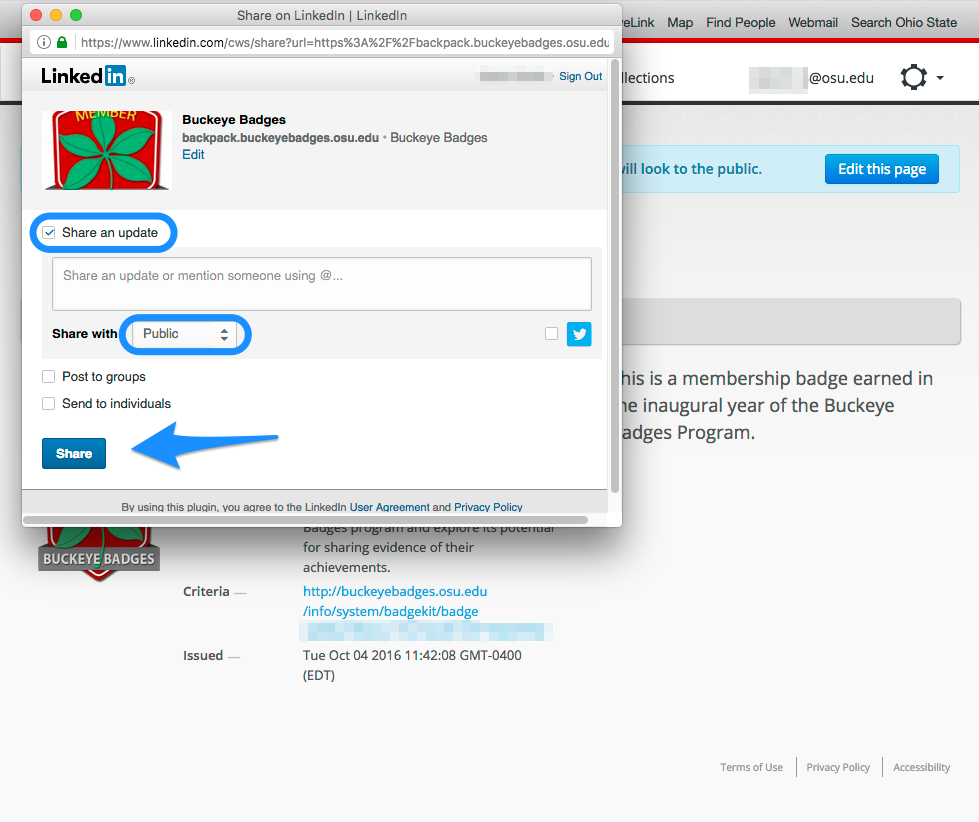Click the LinkedIn logo in the popup
The height and width of the screenshot is (822, 979).
[87, 76]
